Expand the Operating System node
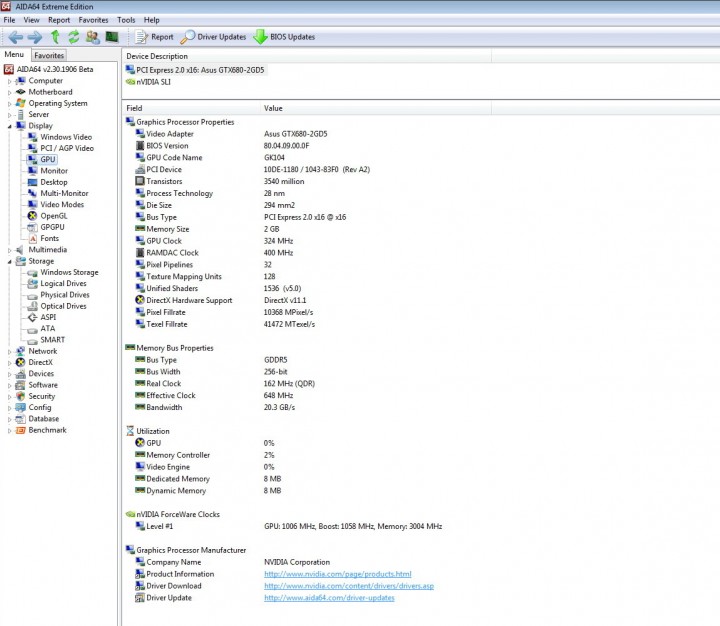720x626 pixels. pos(9,104)
